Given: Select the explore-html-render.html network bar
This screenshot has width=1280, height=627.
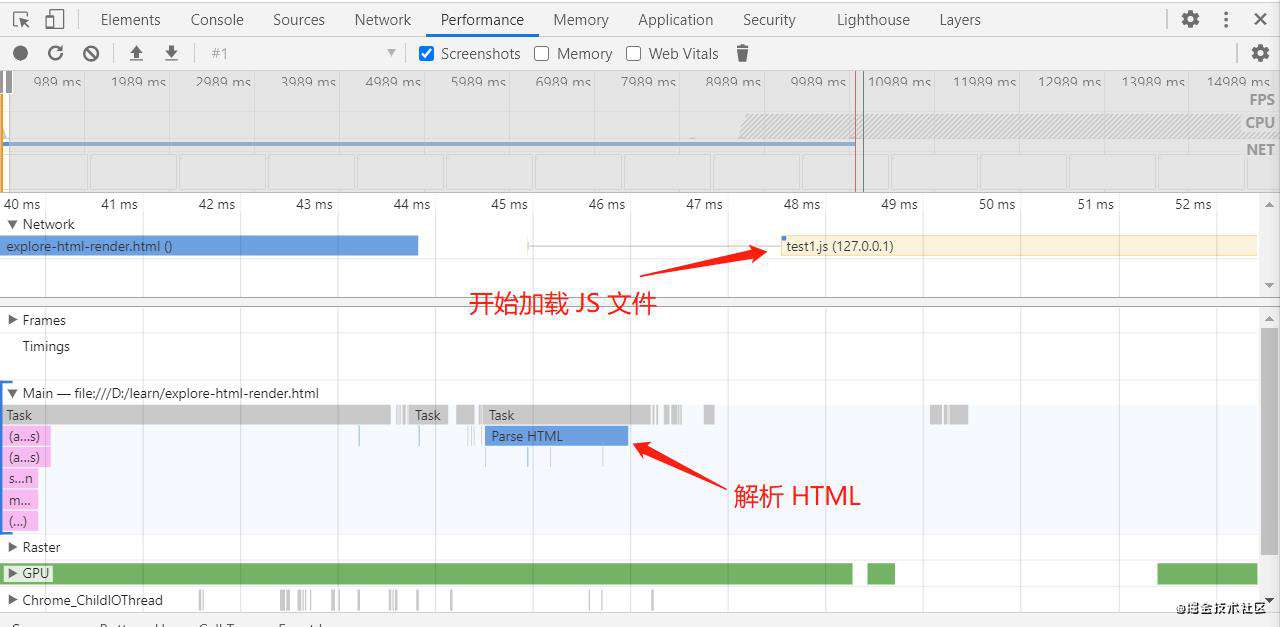Looking at the screenshot, I should click(209, 246).
